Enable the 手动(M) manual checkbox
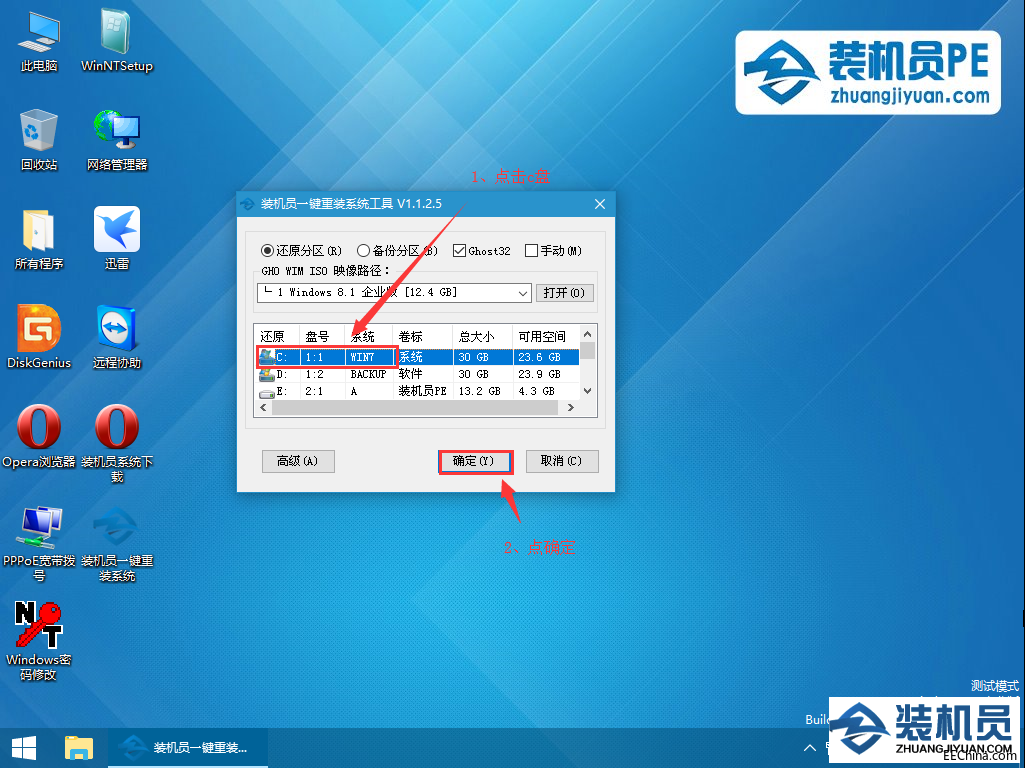The height and width of the screenshot is (768, 1025). (533, 250)
